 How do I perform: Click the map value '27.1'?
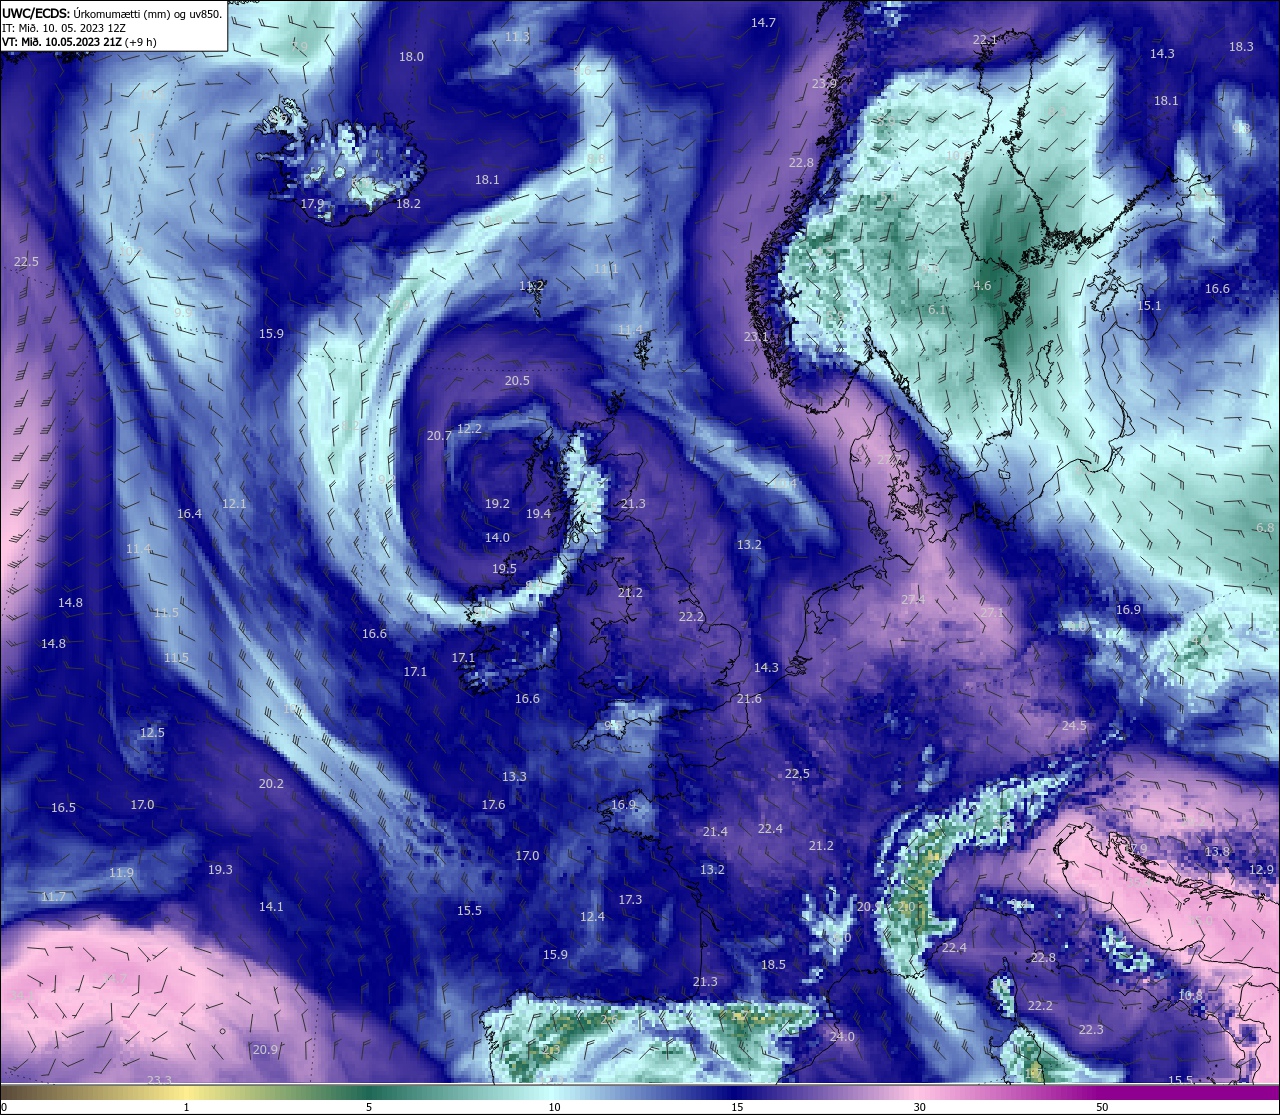point(991,613)
